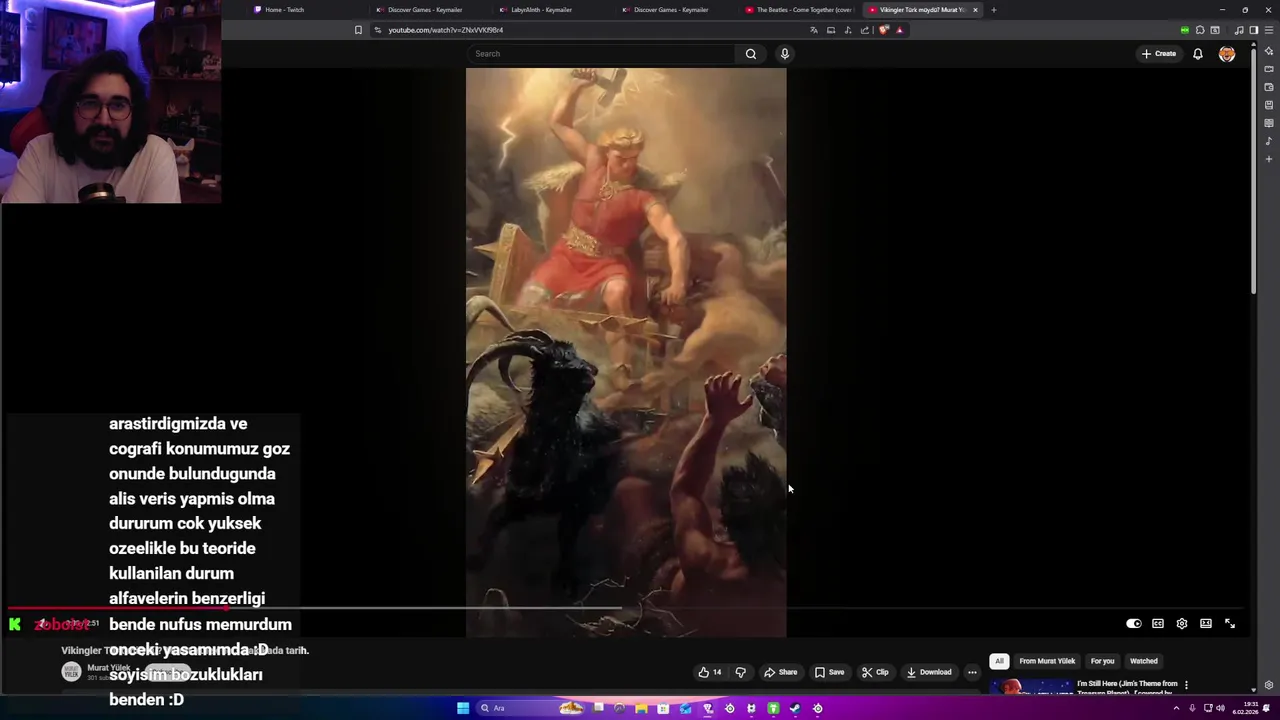Open the Murat Yülek channel avatar
The image size is (1280, 720).
[71, 672]
